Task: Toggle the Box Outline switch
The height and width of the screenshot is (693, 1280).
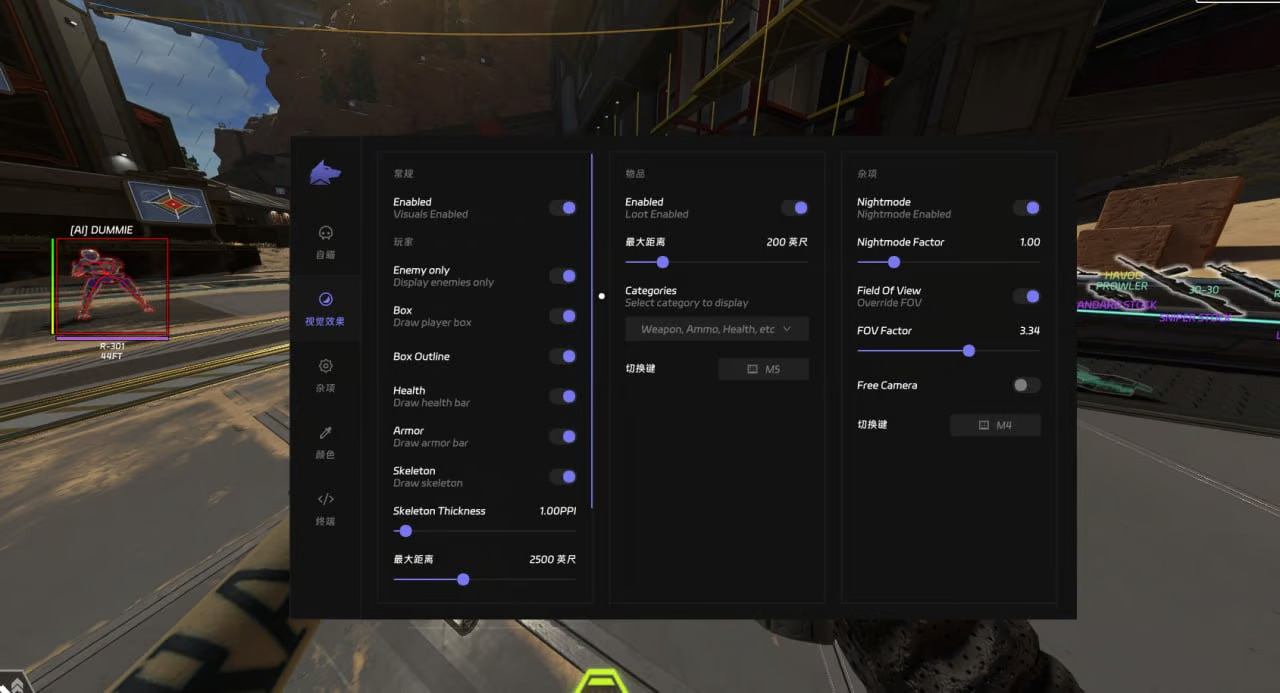Action: point(563,356)
